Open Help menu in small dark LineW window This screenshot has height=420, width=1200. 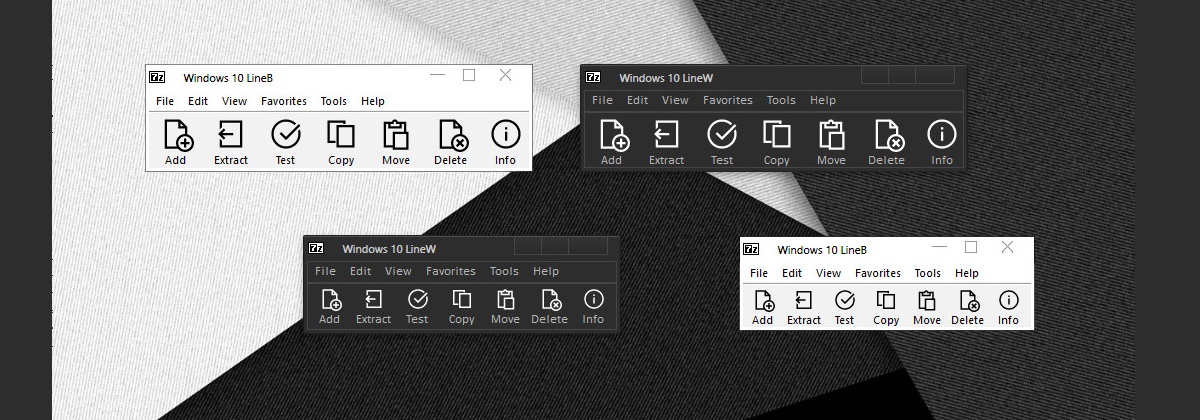tap(546, 271)
